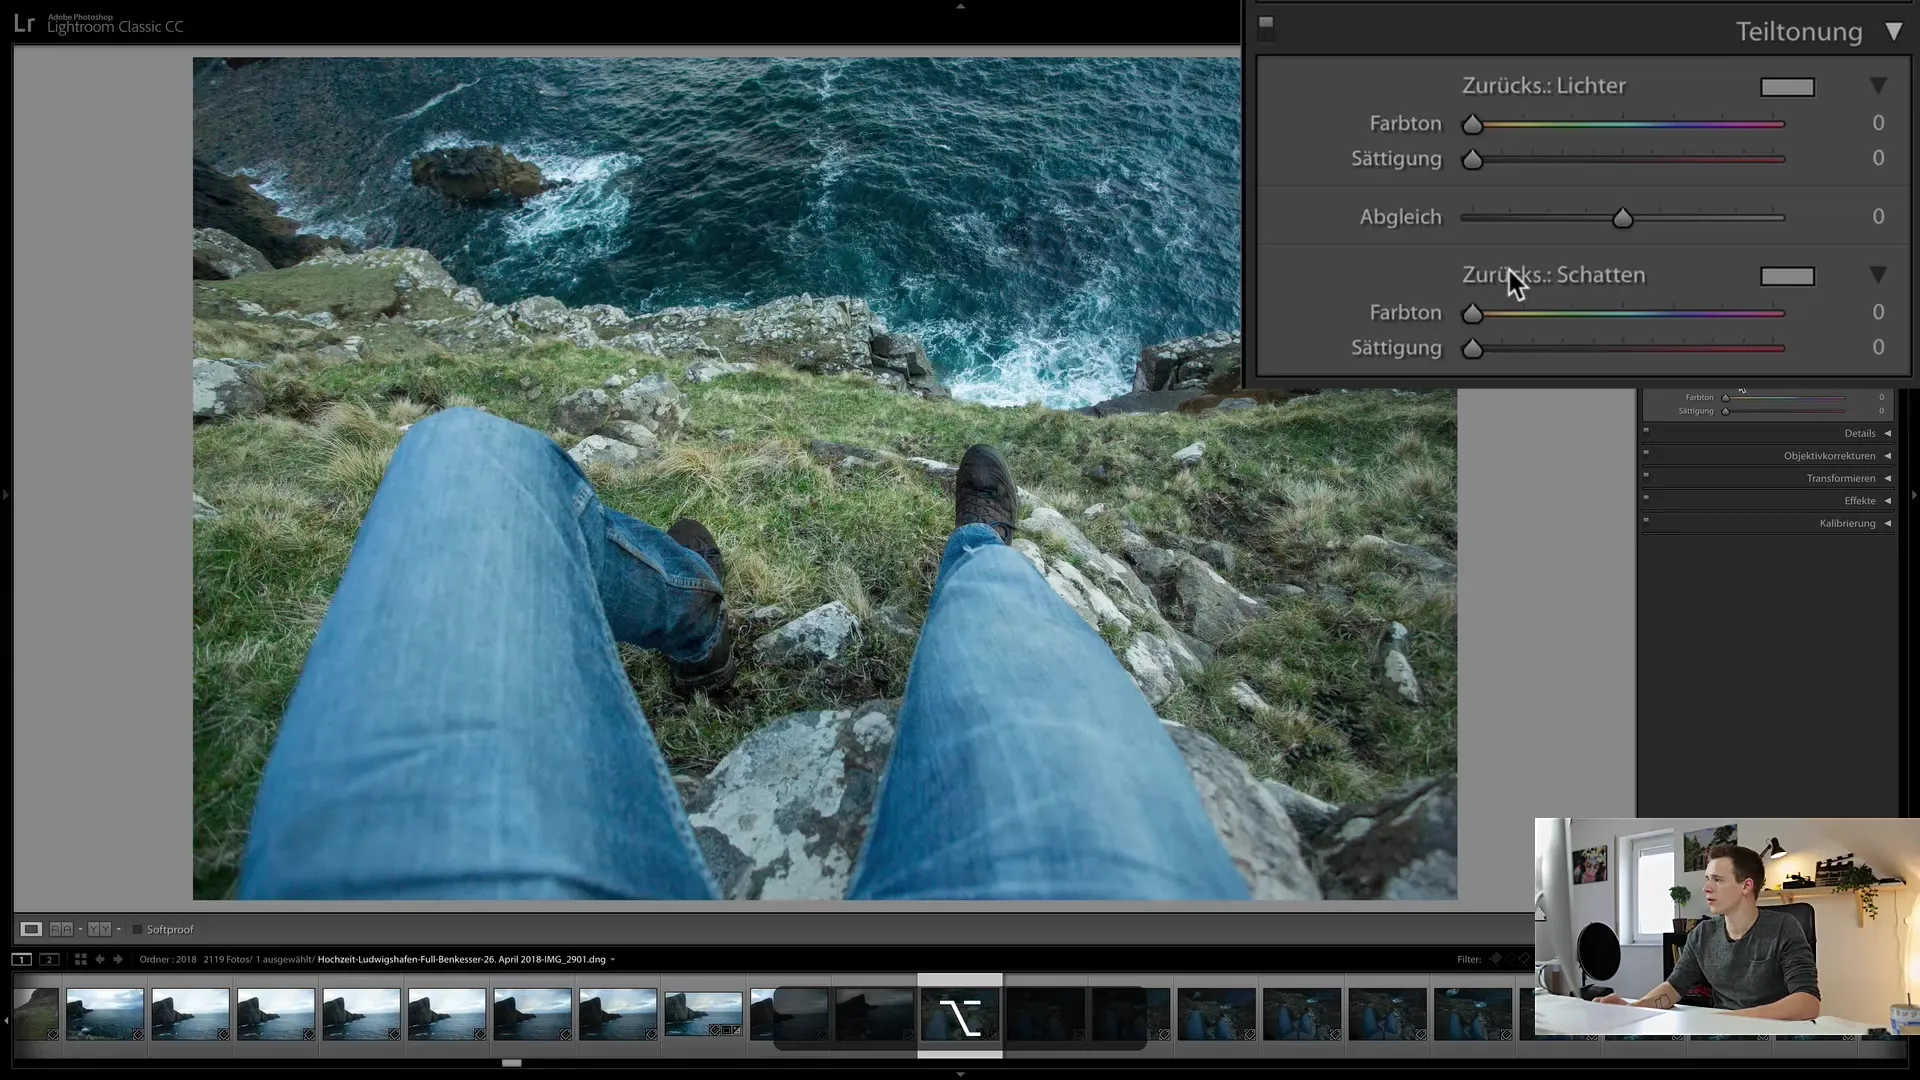Select the main window display button 1
Viewport: 1920px width, 1080px height.
point(21,959)
